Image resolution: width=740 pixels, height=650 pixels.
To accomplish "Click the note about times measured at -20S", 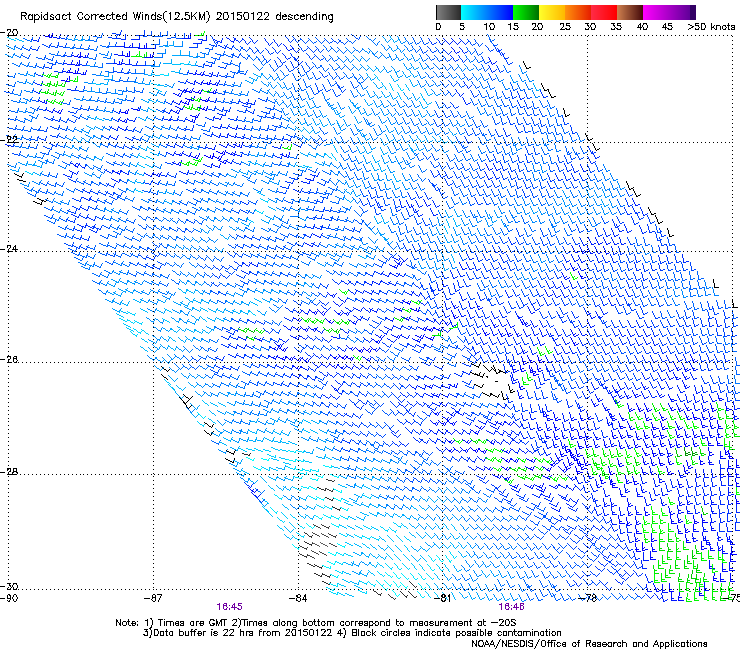I will [376, 623].
